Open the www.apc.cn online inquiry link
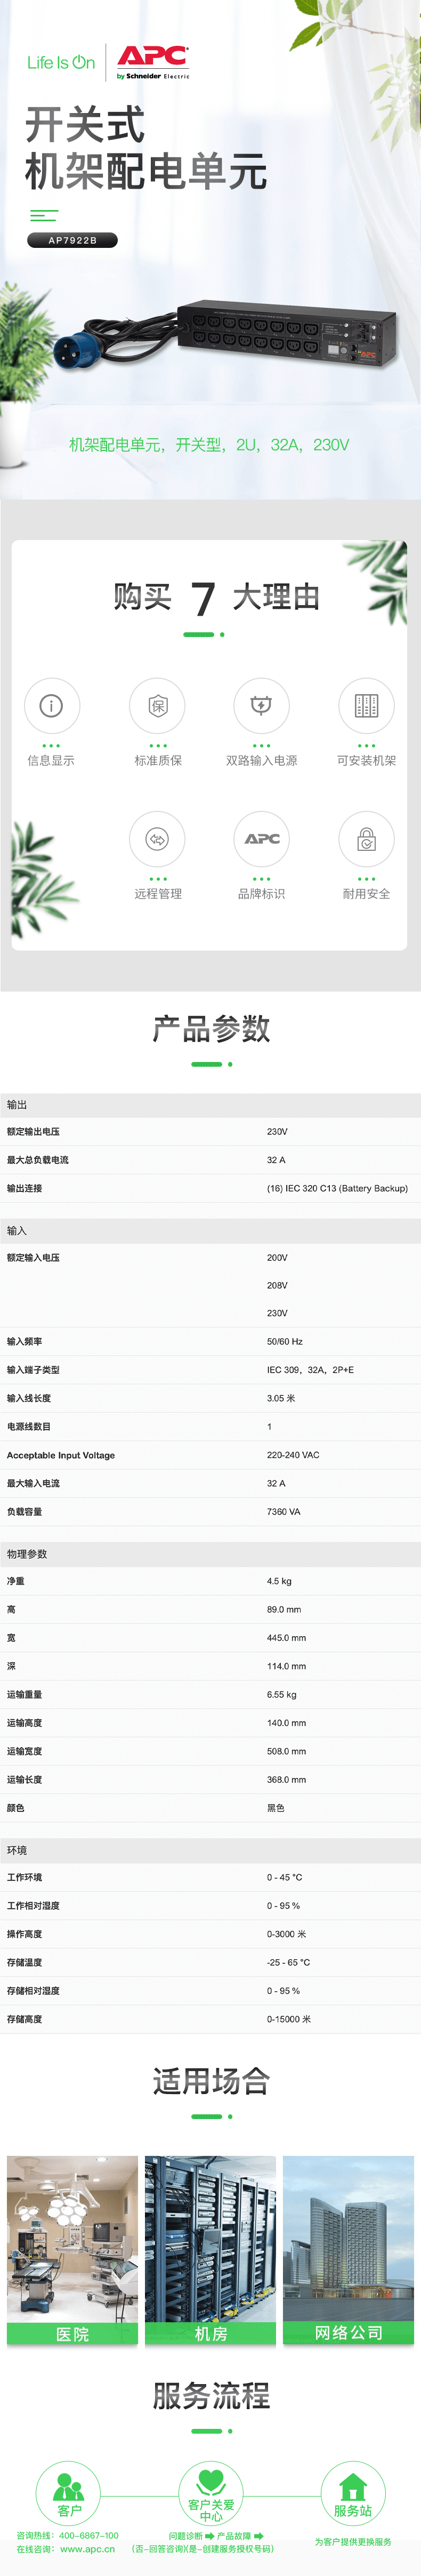This screenshot has width=421, height=2576. pyautogui.click(x=87, y=2548)
